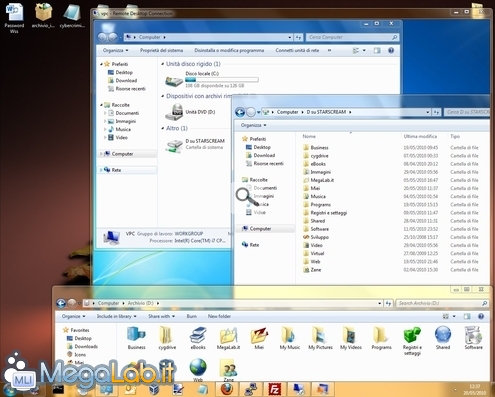The width and height of the screenshot is (495, 397).
Task: Sort by the Nome column header
Action: point(309,136)
